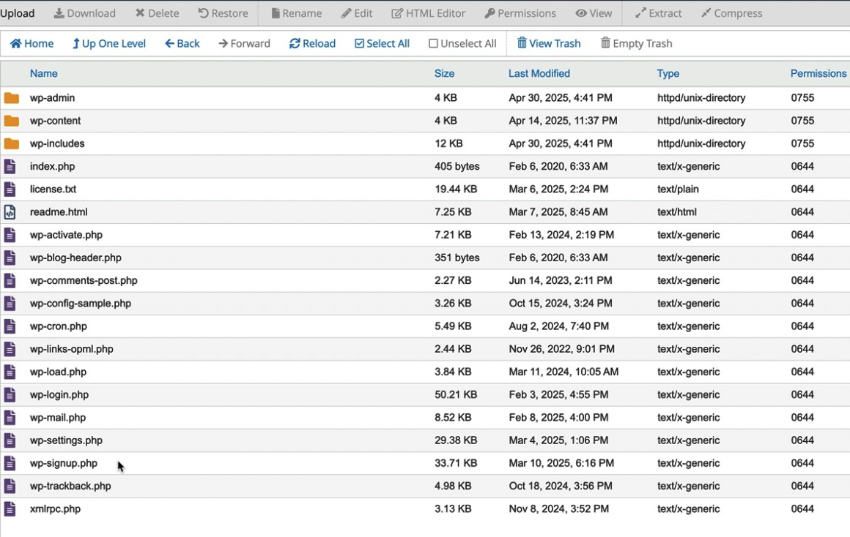Select the wp-admin folder name
This screenshot has width=850, height=537.
click(53, 98)
